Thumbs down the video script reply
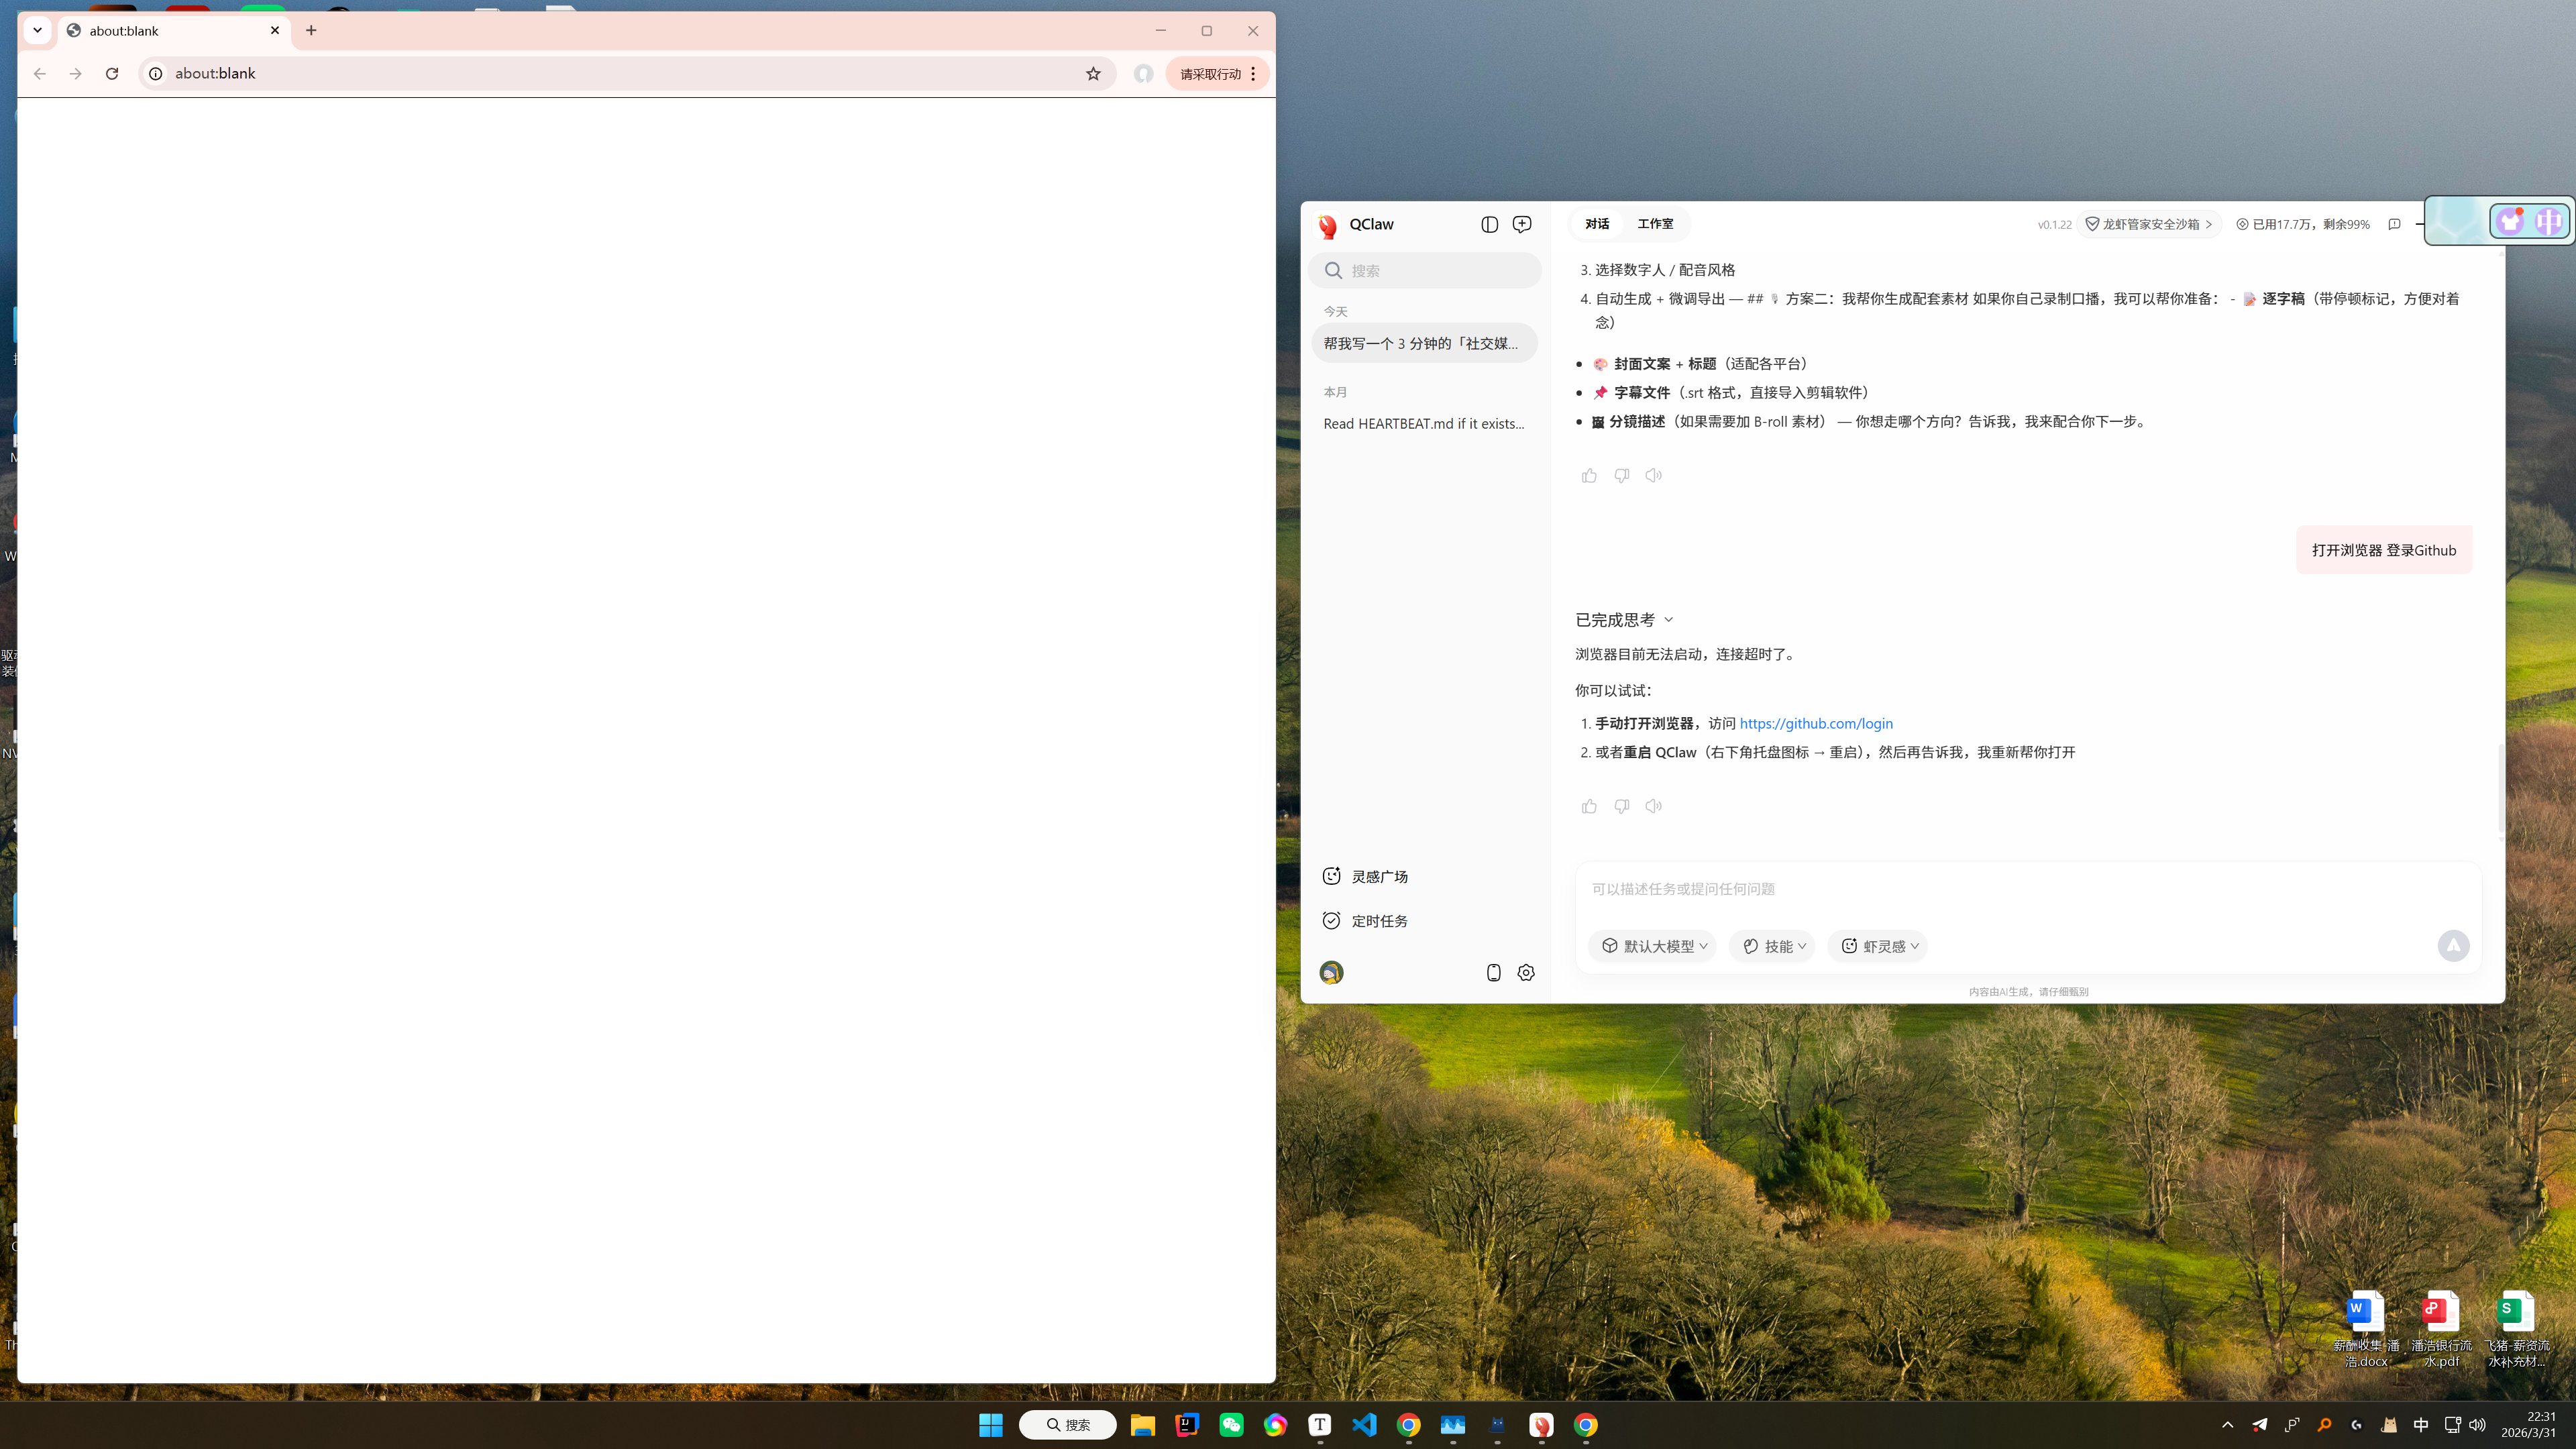The height and width of the screenshot is (1449, 2576). (x=1621, y=475)
